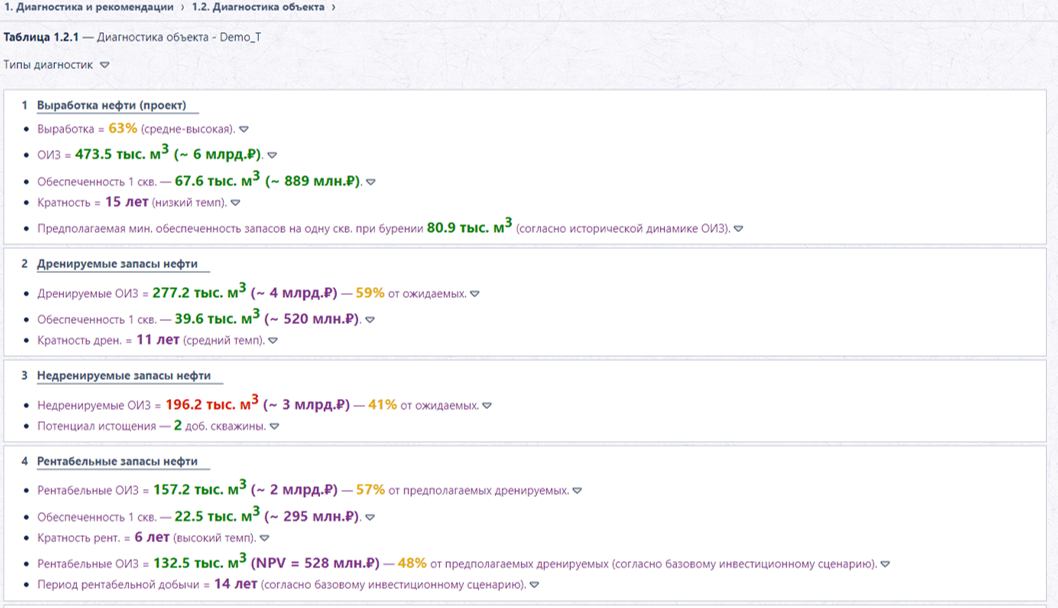
Task: Expand arrow next to ОИЗ 473.5 тыс. м3
Action: point(273,155)
